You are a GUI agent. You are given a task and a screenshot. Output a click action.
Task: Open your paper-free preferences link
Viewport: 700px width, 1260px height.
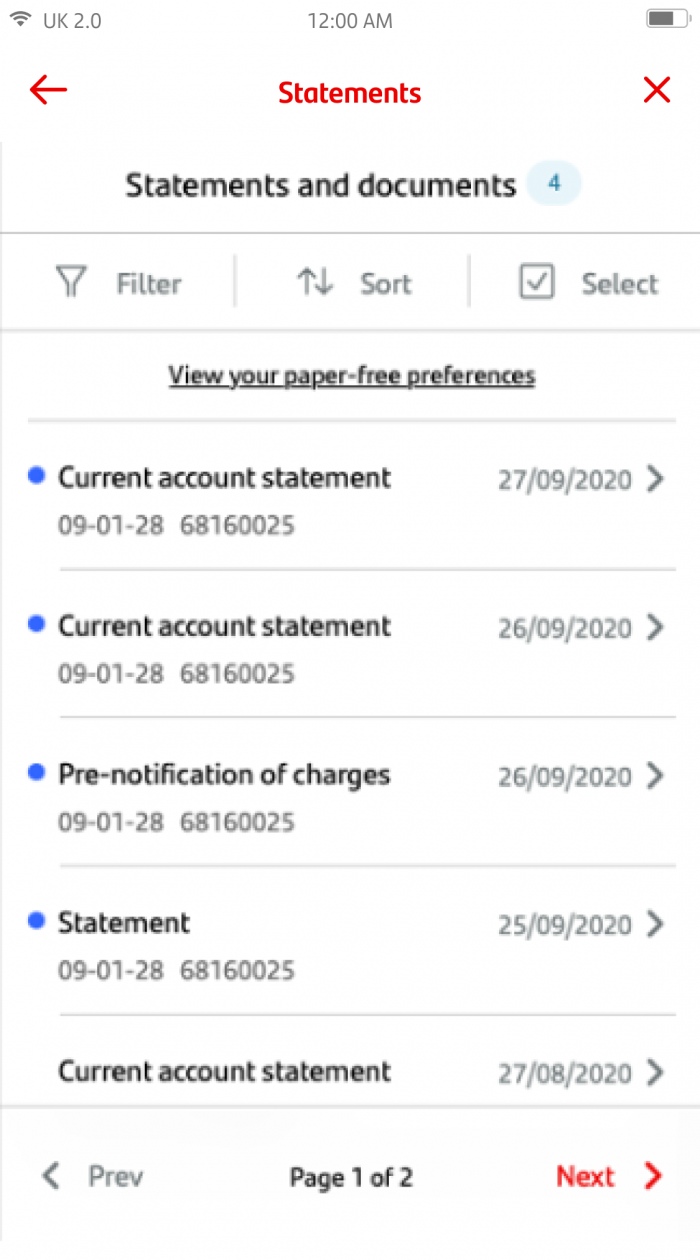[x=350, y=375]
